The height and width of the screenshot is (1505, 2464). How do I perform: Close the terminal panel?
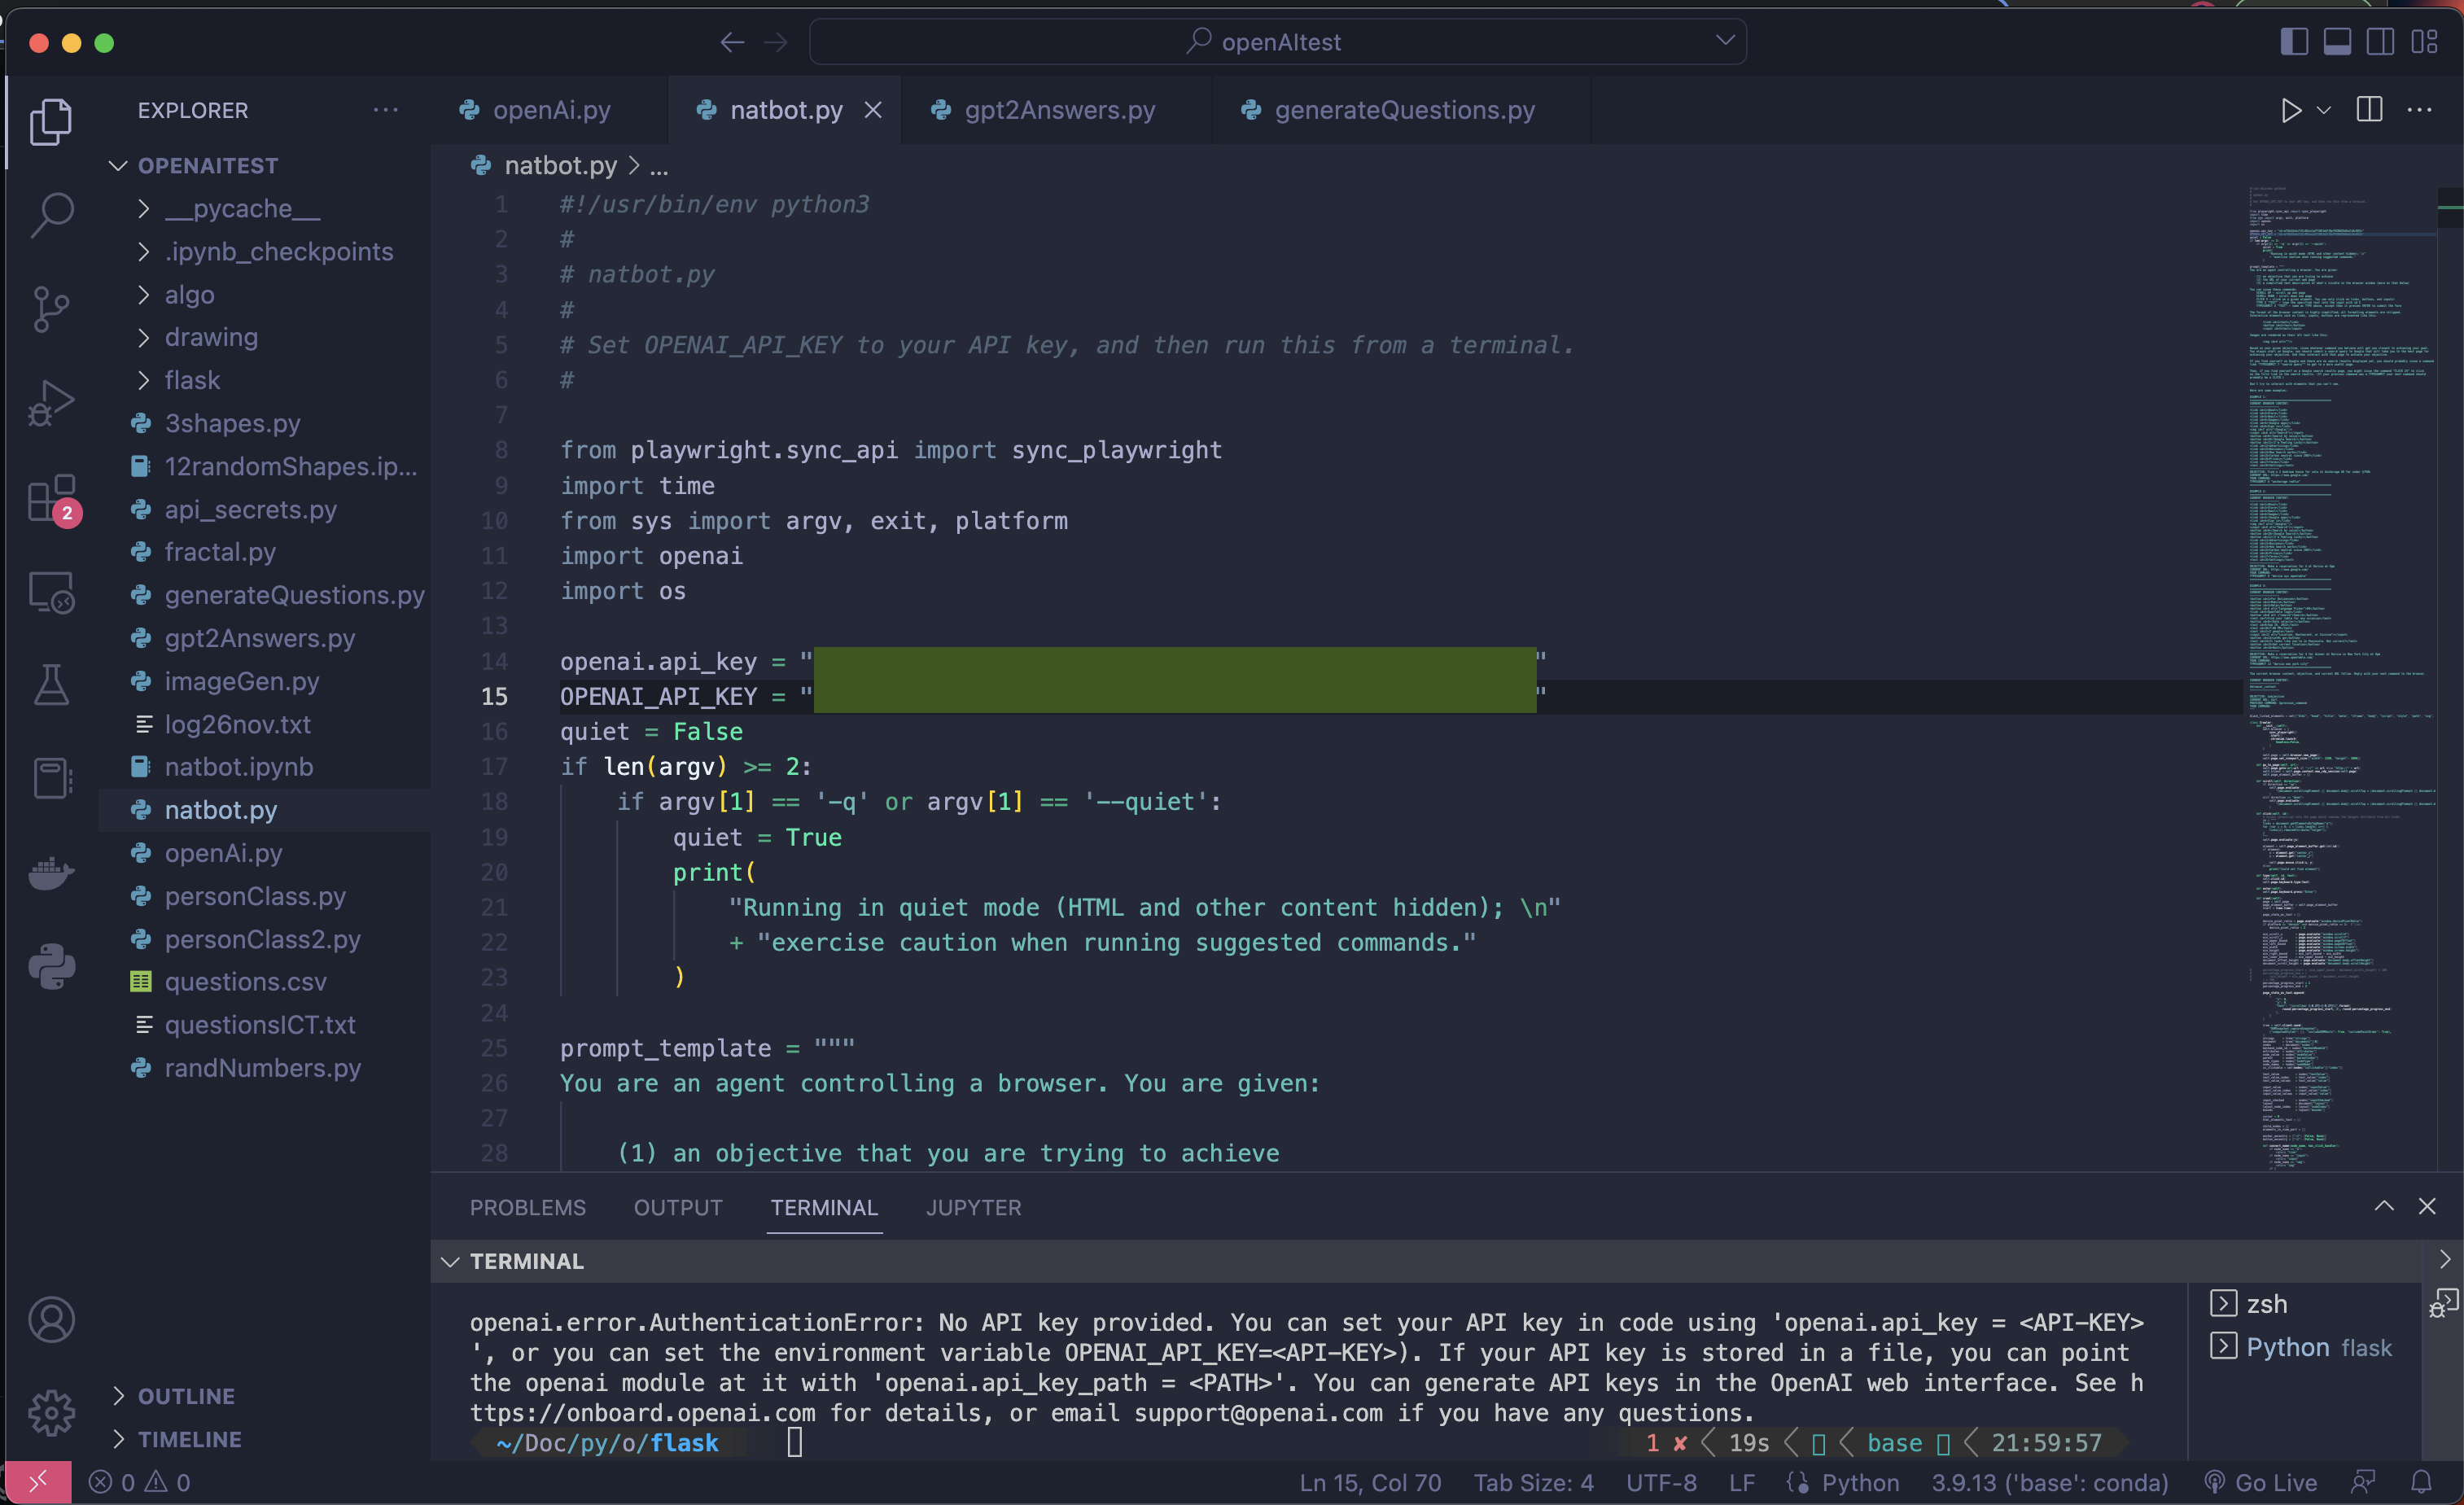(2427, 1206)
